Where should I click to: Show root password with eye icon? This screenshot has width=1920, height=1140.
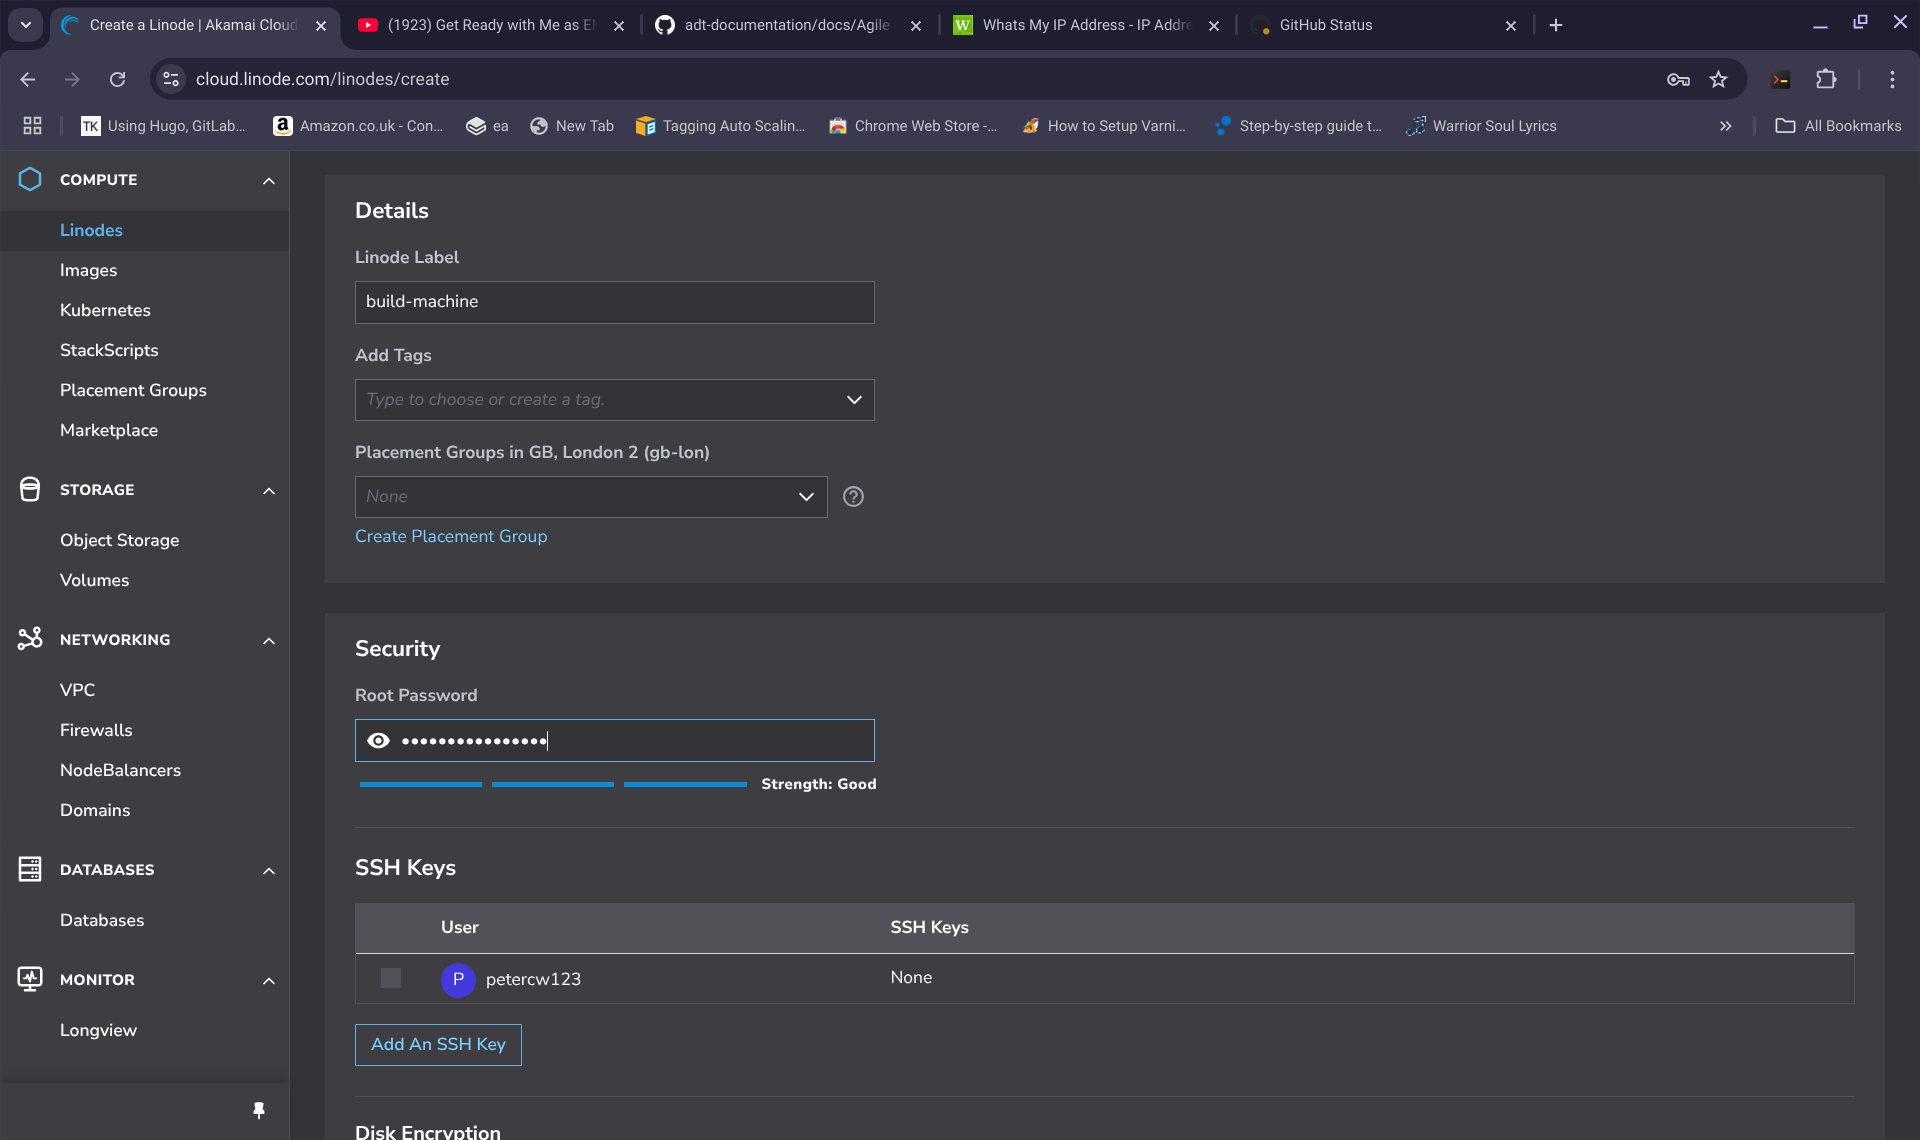tap(378, 741)
